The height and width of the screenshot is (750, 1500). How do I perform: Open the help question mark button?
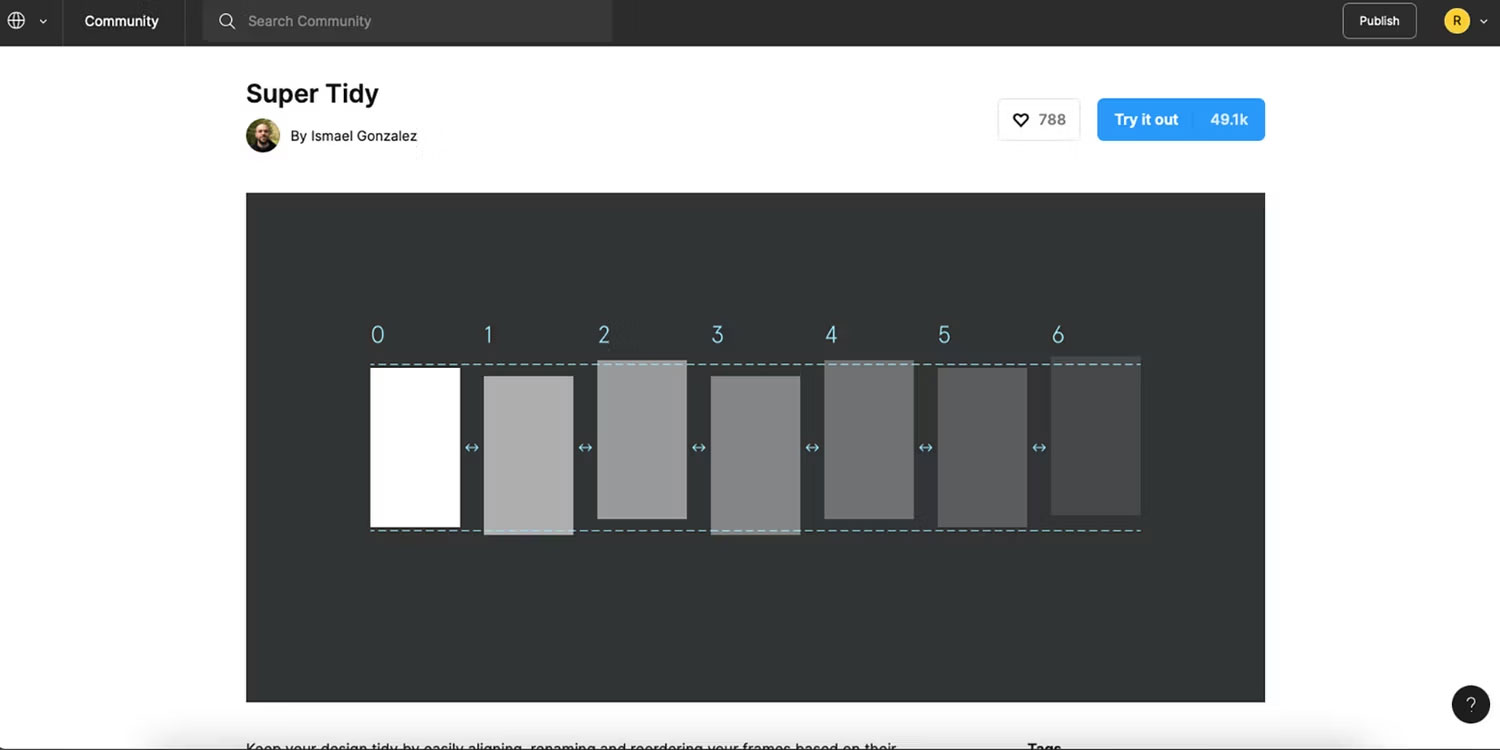pyautogui.click(x=1470, y=704)
